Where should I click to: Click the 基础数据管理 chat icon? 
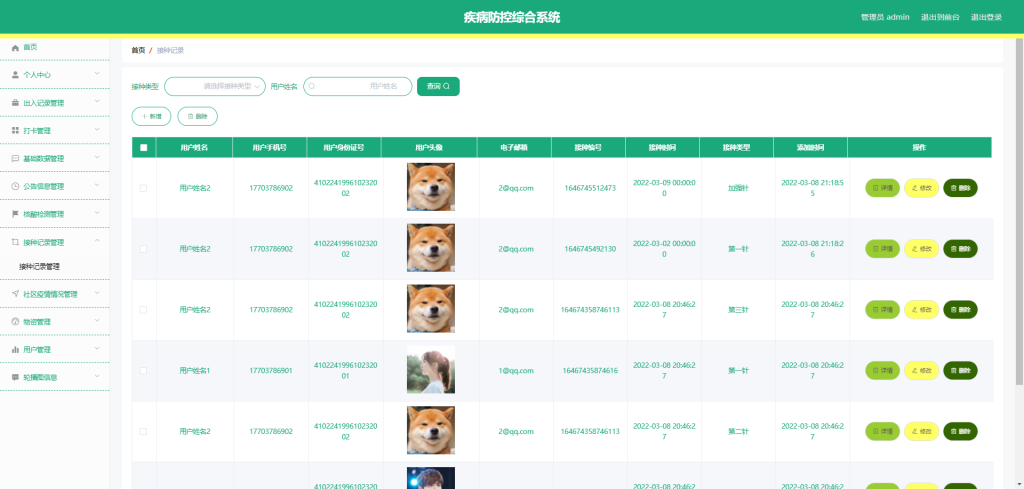[x=16, y=159]
